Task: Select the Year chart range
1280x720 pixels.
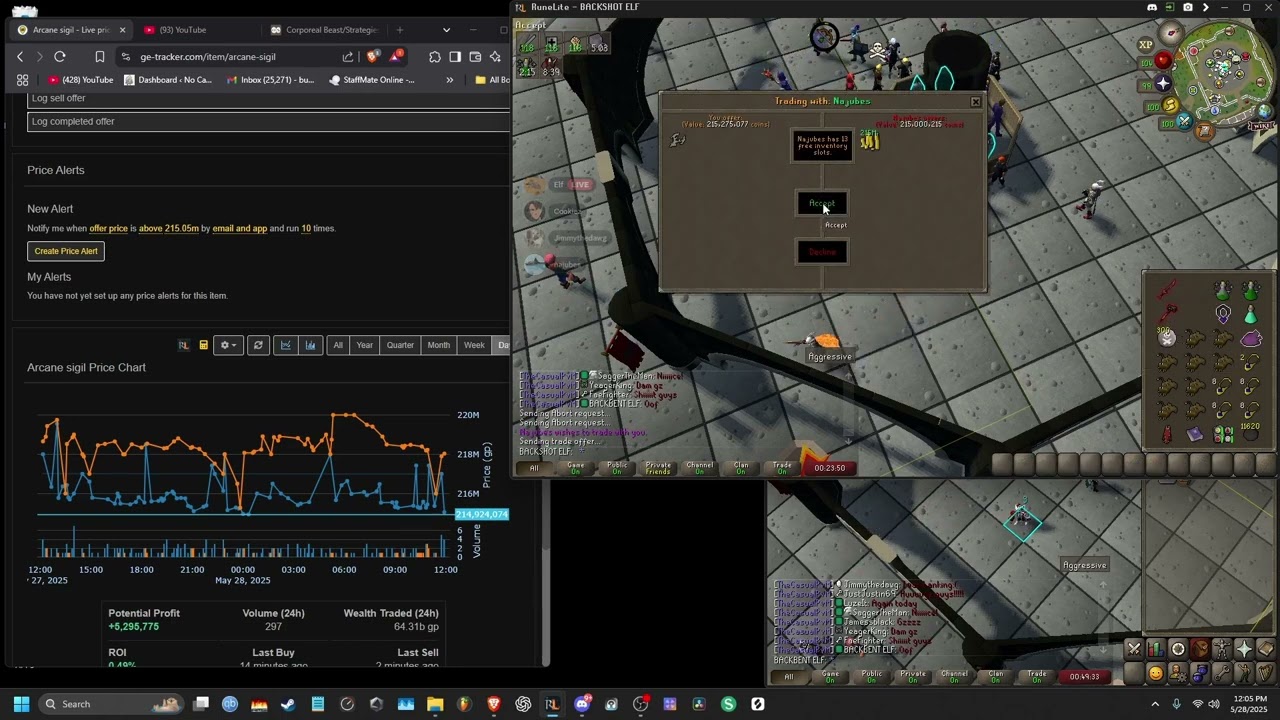Action: 364,345
